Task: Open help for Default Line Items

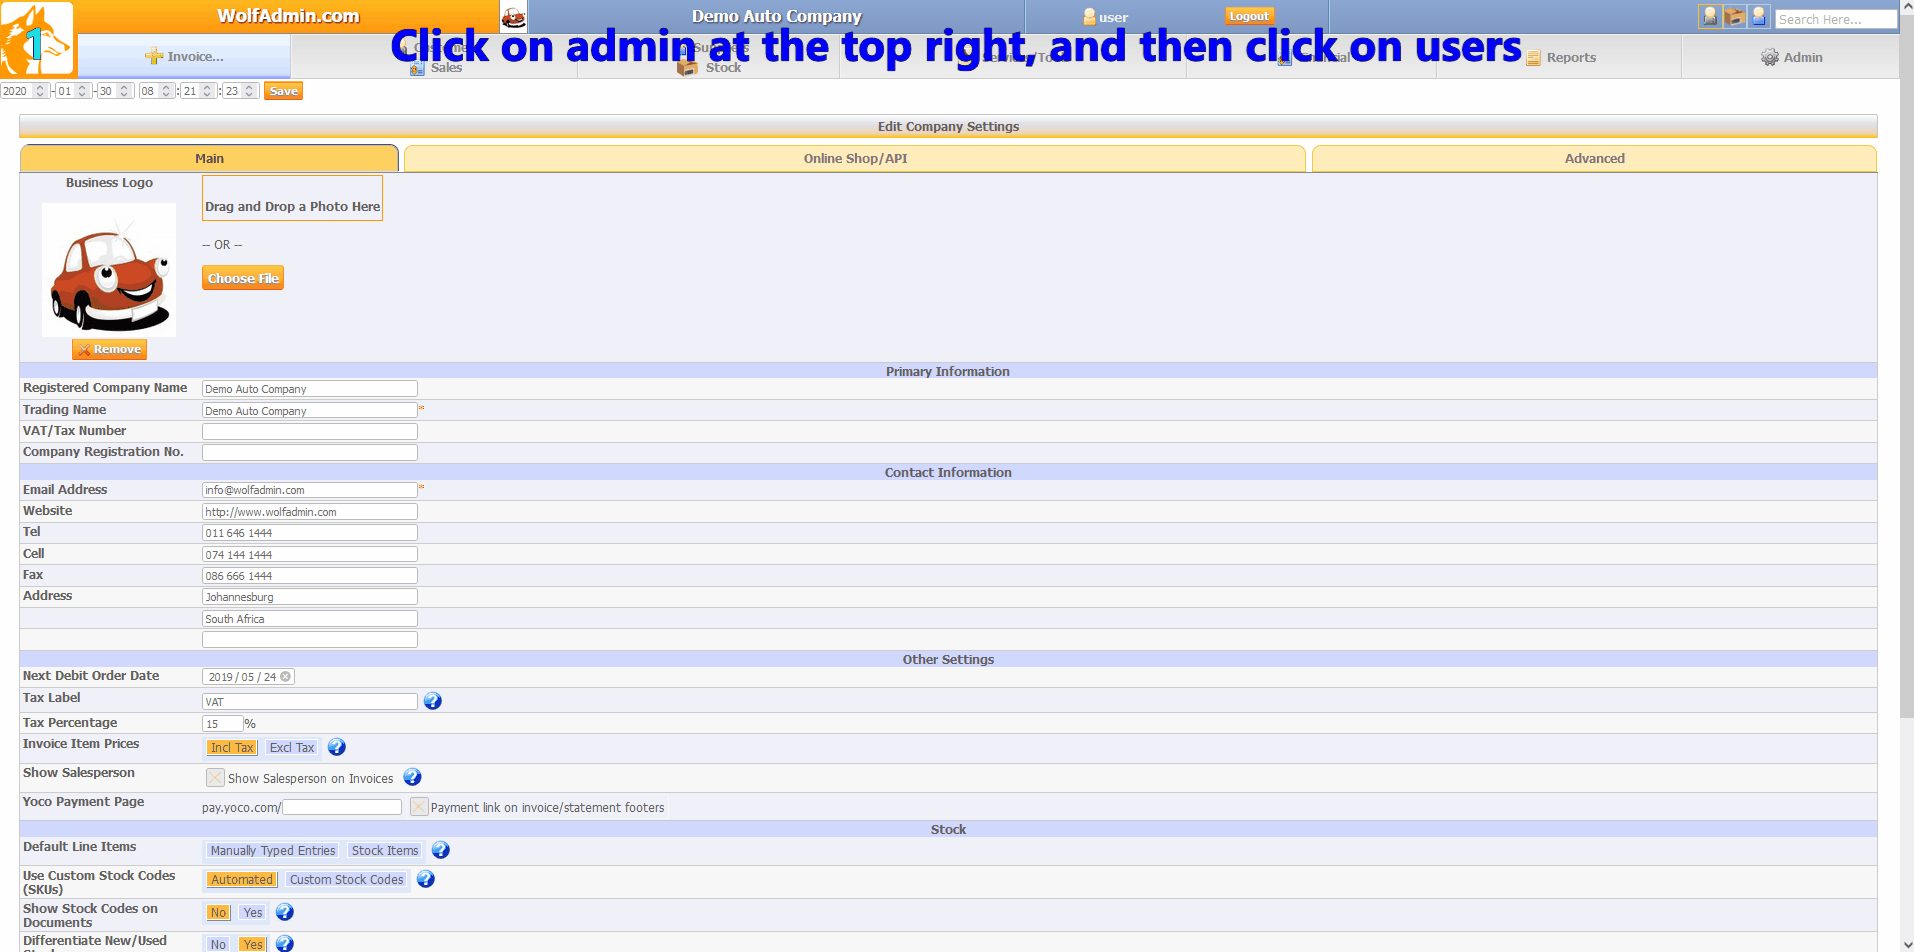Action: 441,850
